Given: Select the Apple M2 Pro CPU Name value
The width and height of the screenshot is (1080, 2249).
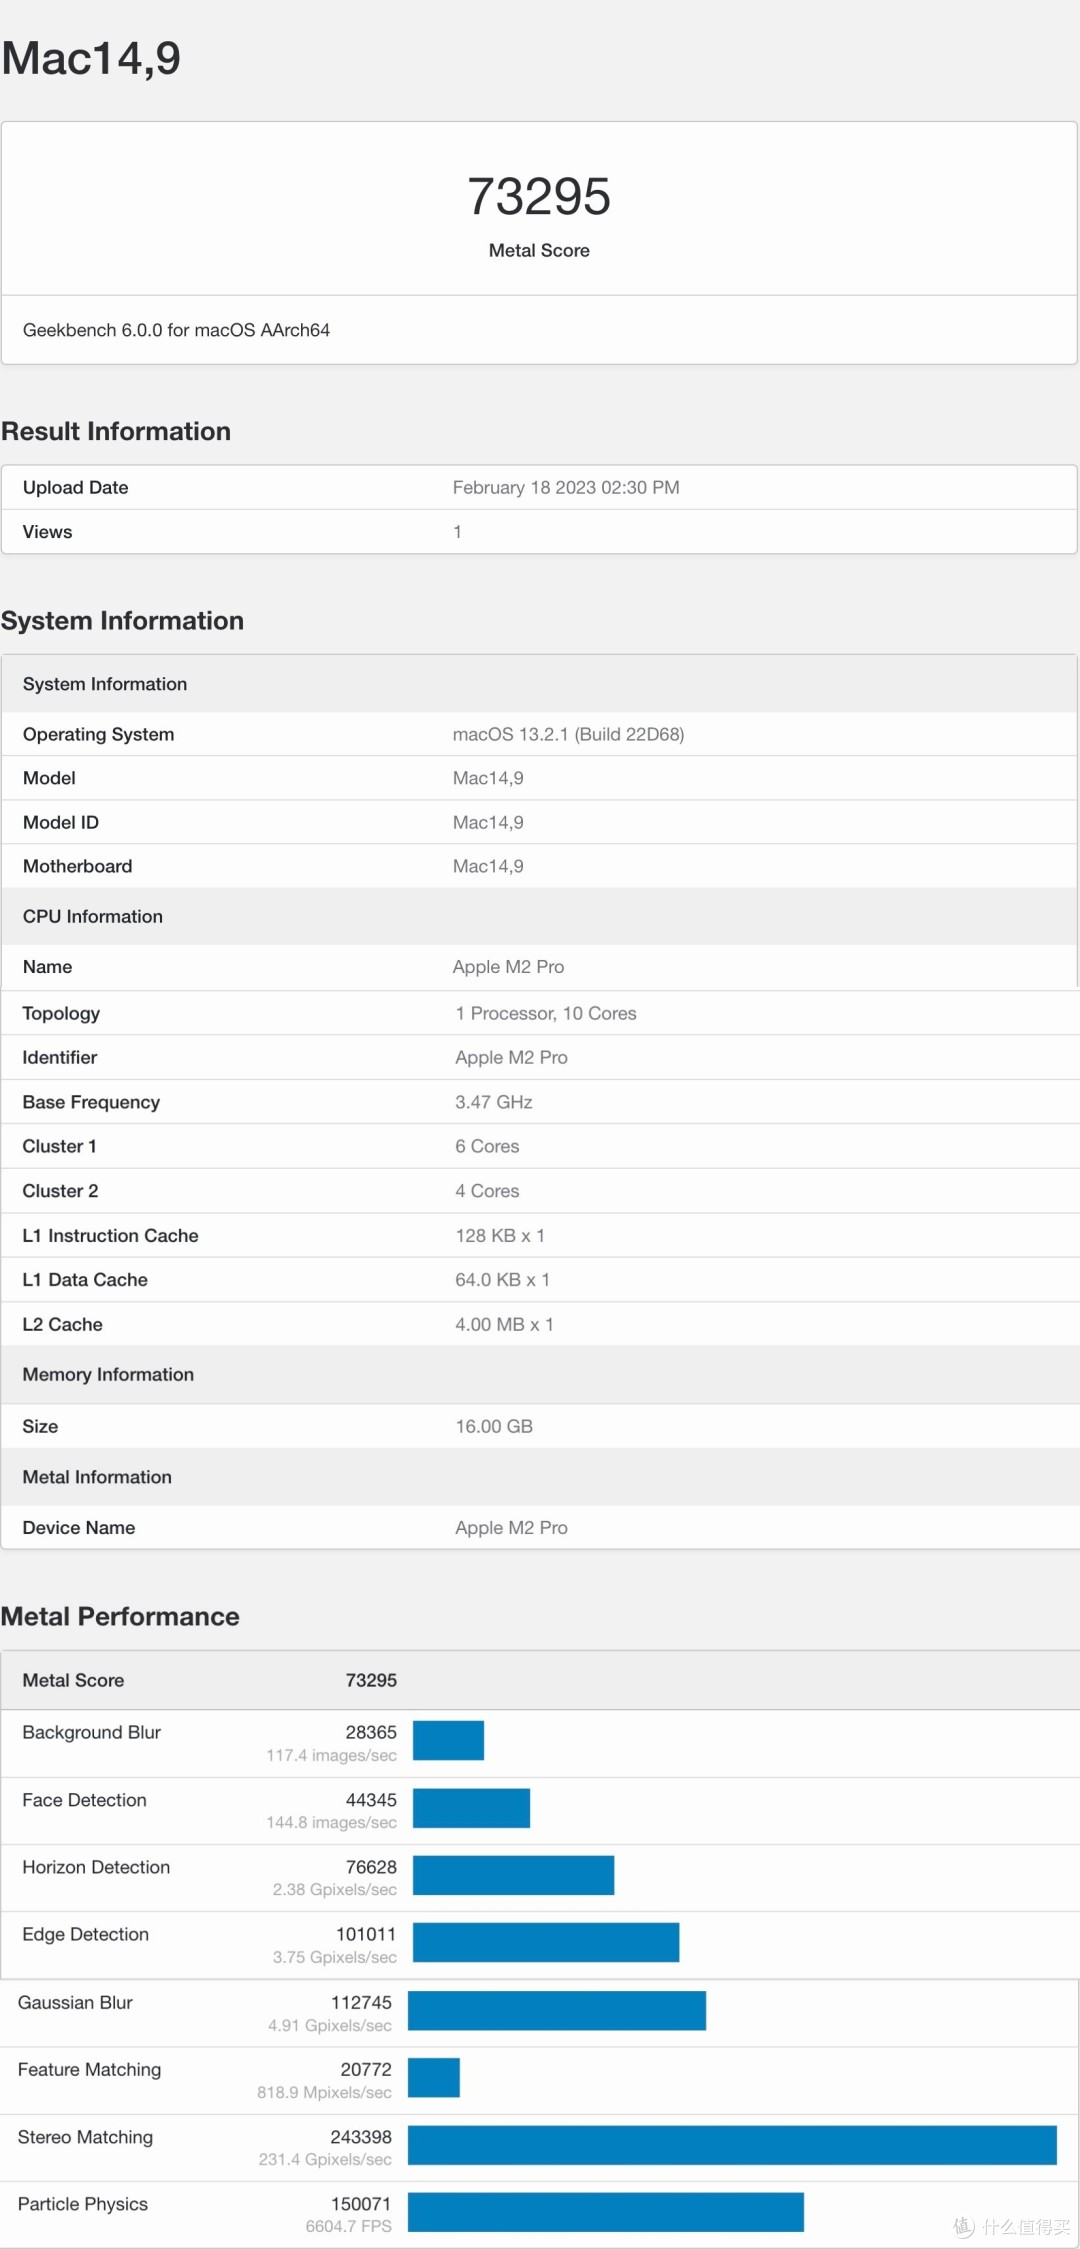Looking at the screenshot, I should click(x=508, y=967).
